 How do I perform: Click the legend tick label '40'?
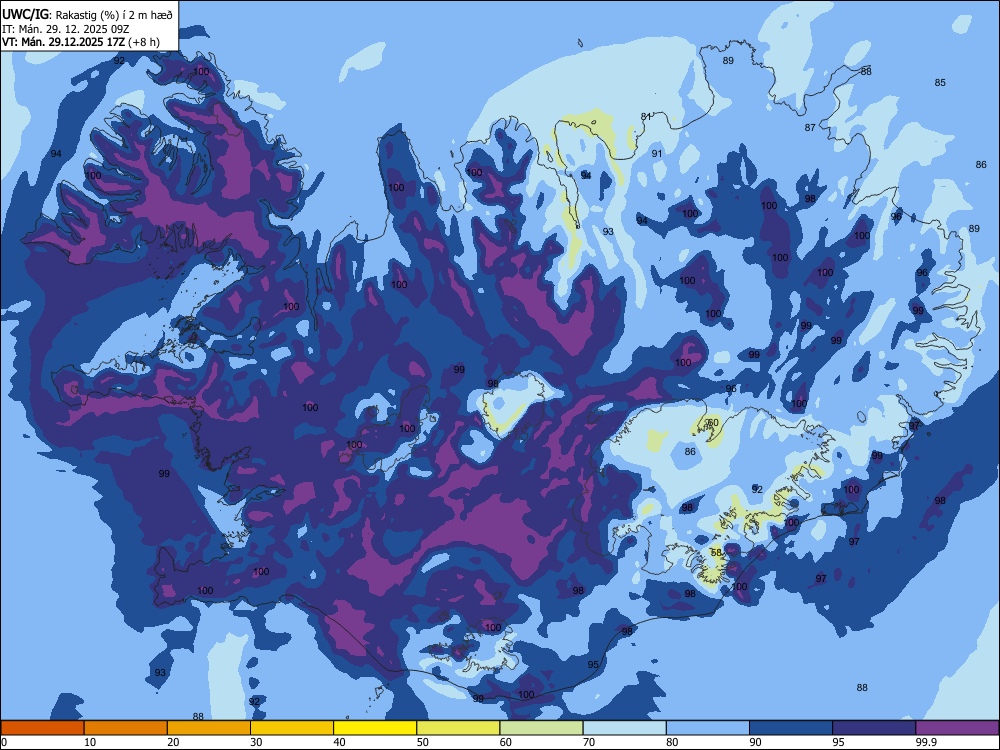(339, 742)
